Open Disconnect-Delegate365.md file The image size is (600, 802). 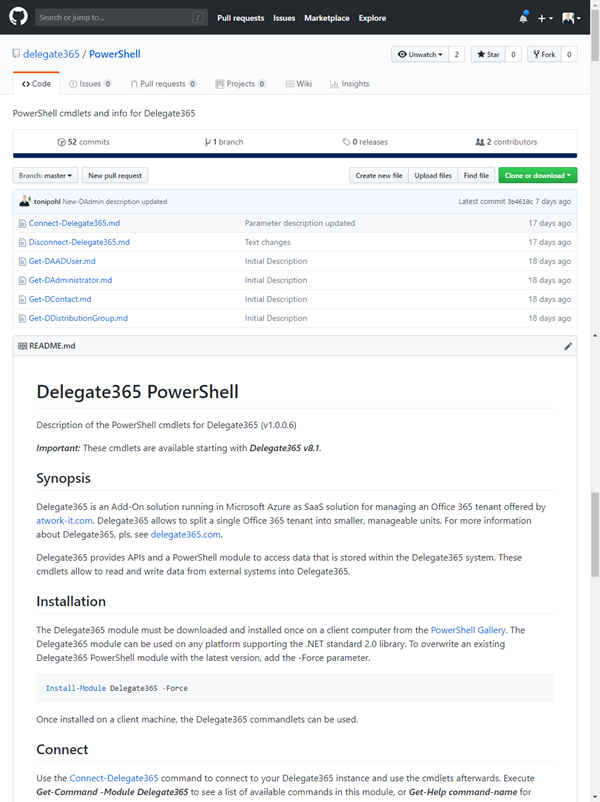[79, 242]
